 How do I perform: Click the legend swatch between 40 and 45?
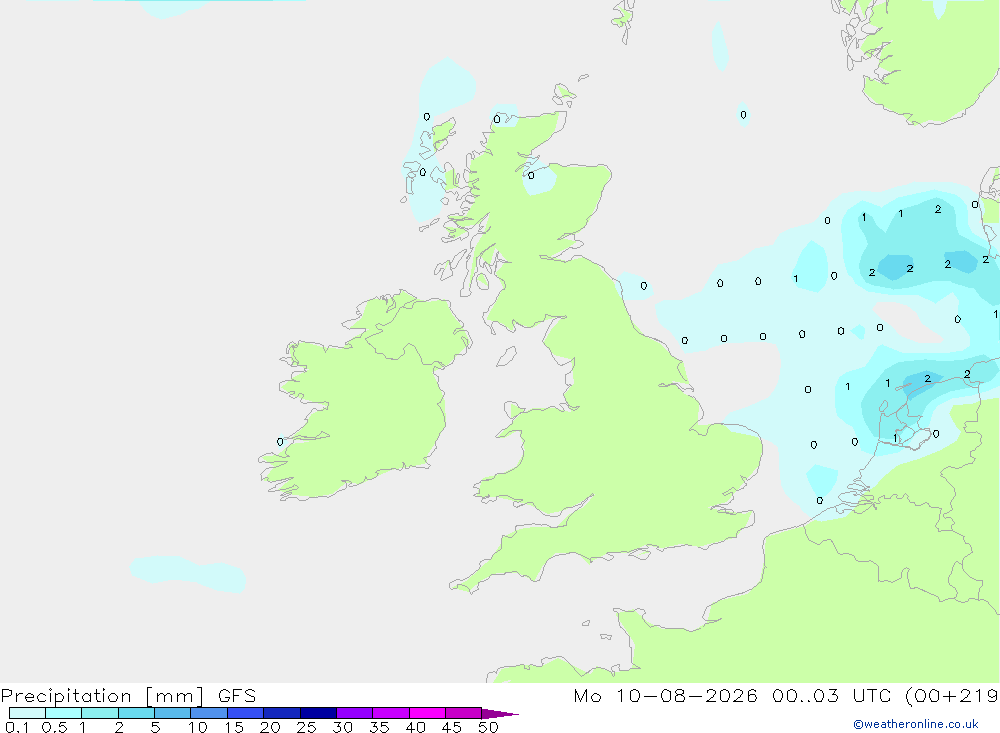[427, 713]
